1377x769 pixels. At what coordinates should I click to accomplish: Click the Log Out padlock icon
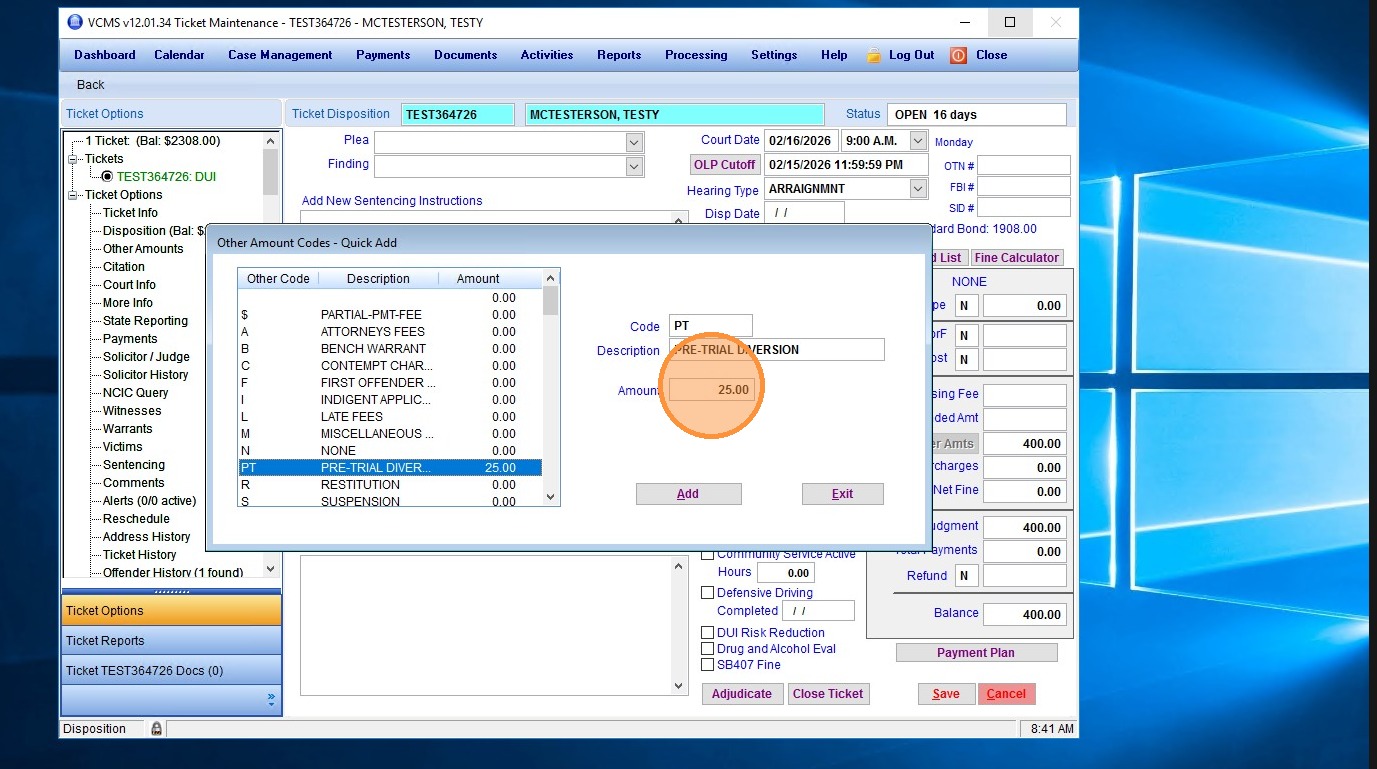873,56
